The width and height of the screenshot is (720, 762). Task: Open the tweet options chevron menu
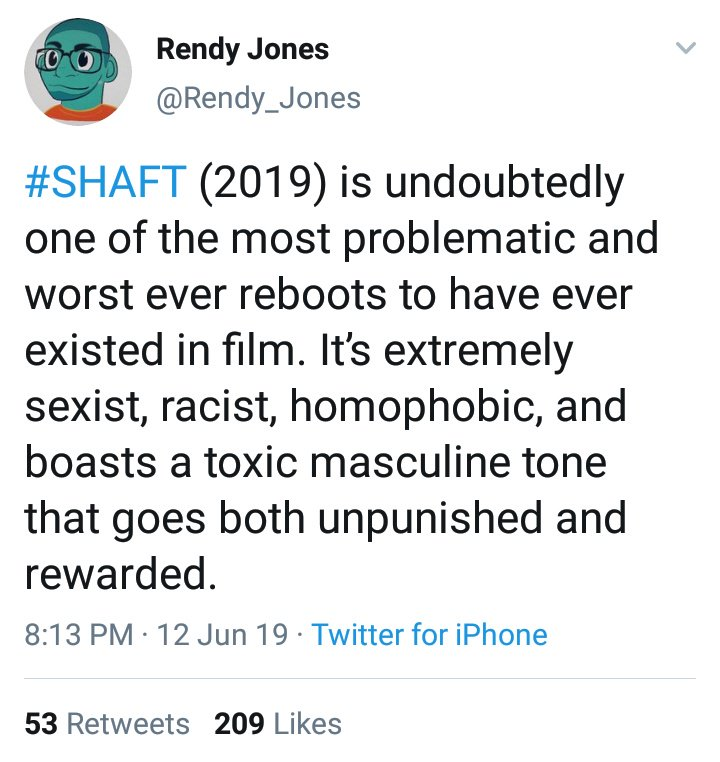685,48
